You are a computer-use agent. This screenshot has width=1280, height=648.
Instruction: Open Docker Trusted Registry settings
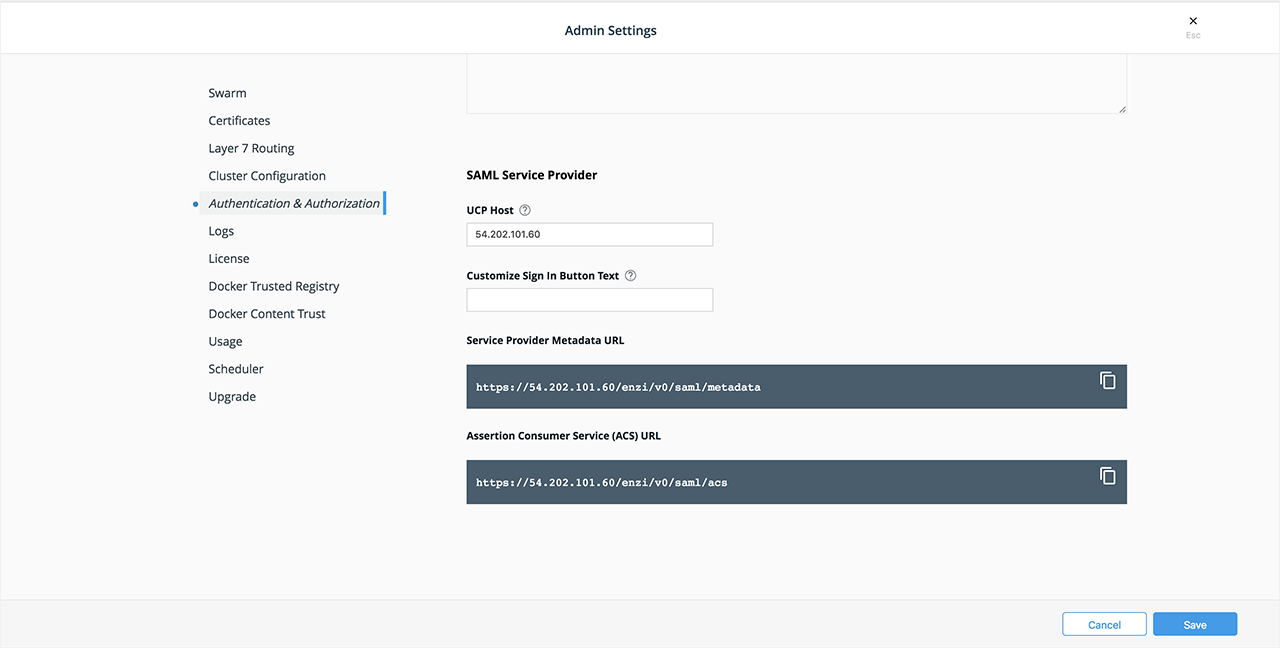pos(273,285)
